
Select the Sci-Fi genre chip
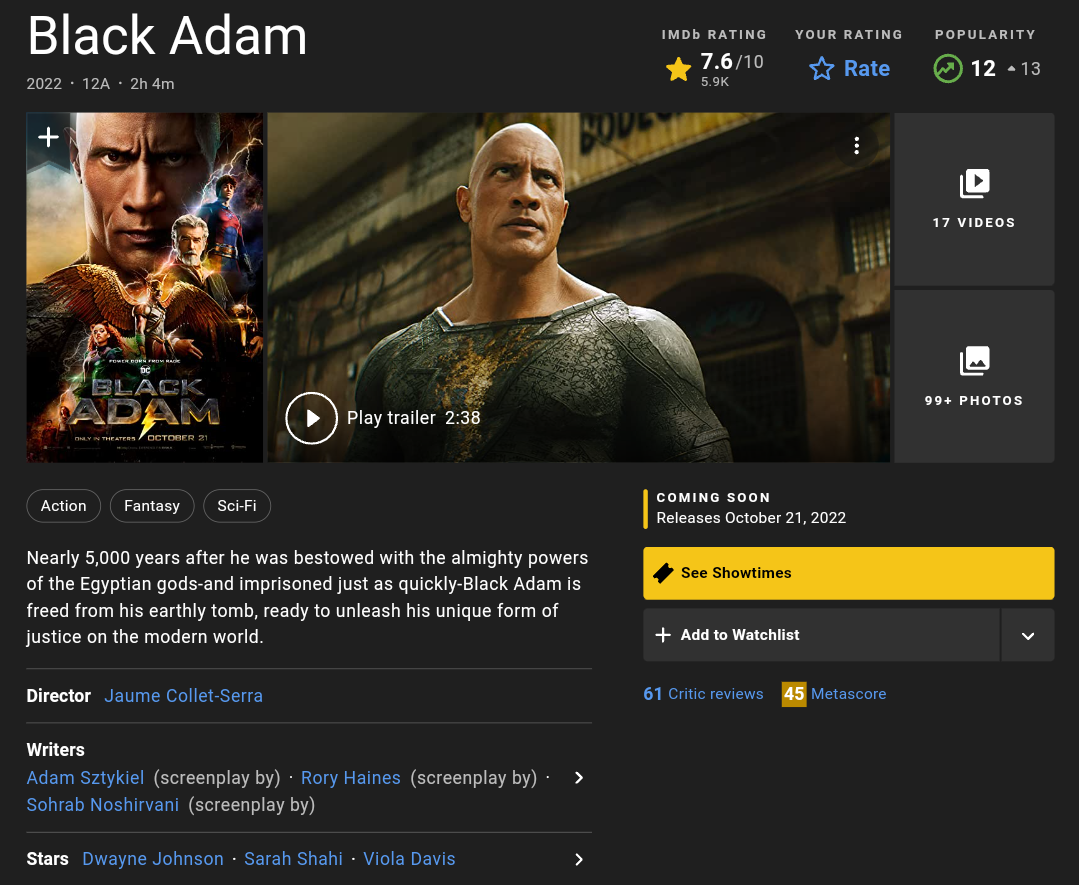237,506
